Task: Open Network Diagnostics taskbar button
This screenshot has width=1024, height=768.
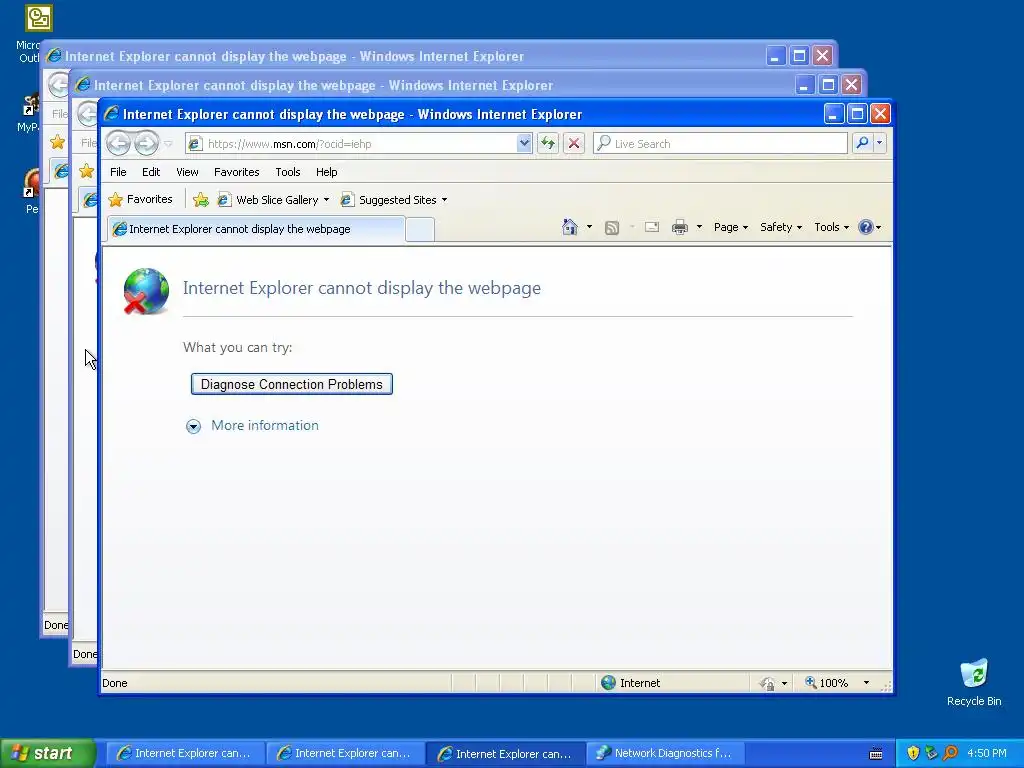Action: click(666, 753)
